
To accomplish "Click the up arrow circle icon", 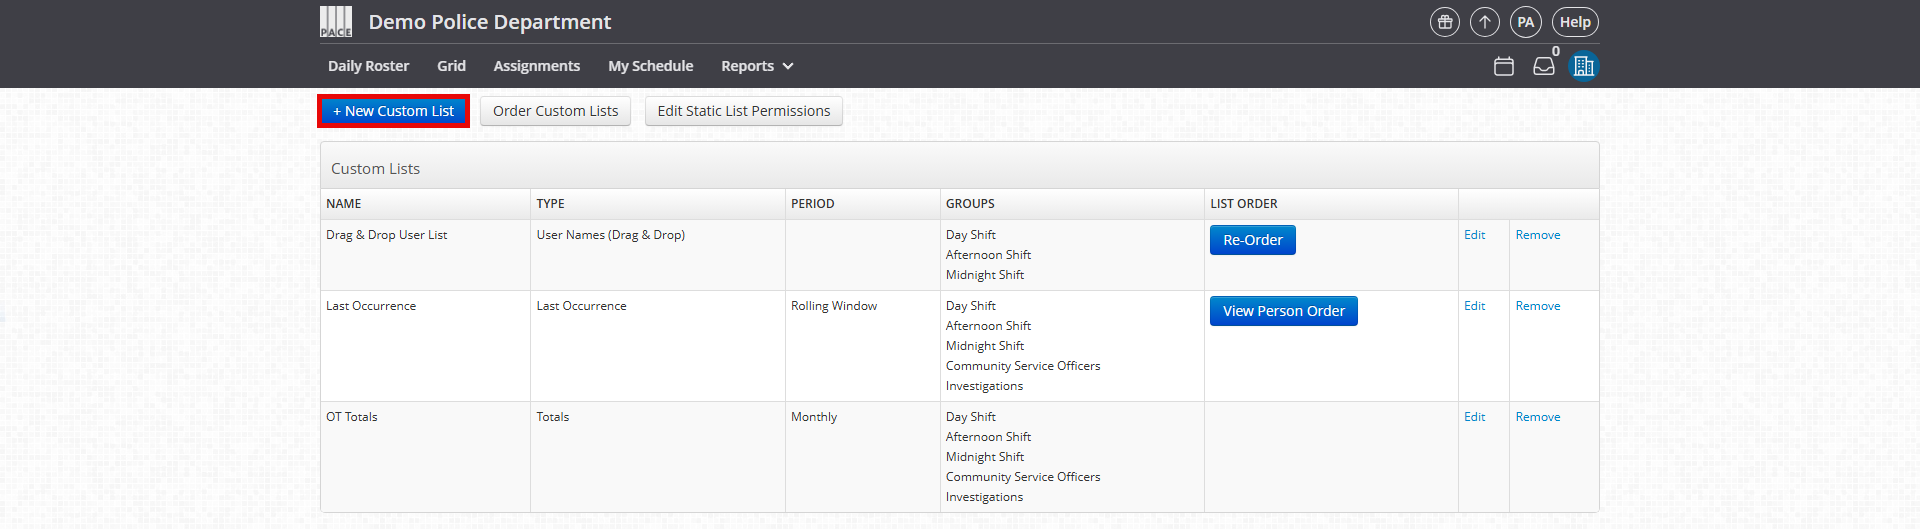I will pyautogui.click(x=1485, y=22).
